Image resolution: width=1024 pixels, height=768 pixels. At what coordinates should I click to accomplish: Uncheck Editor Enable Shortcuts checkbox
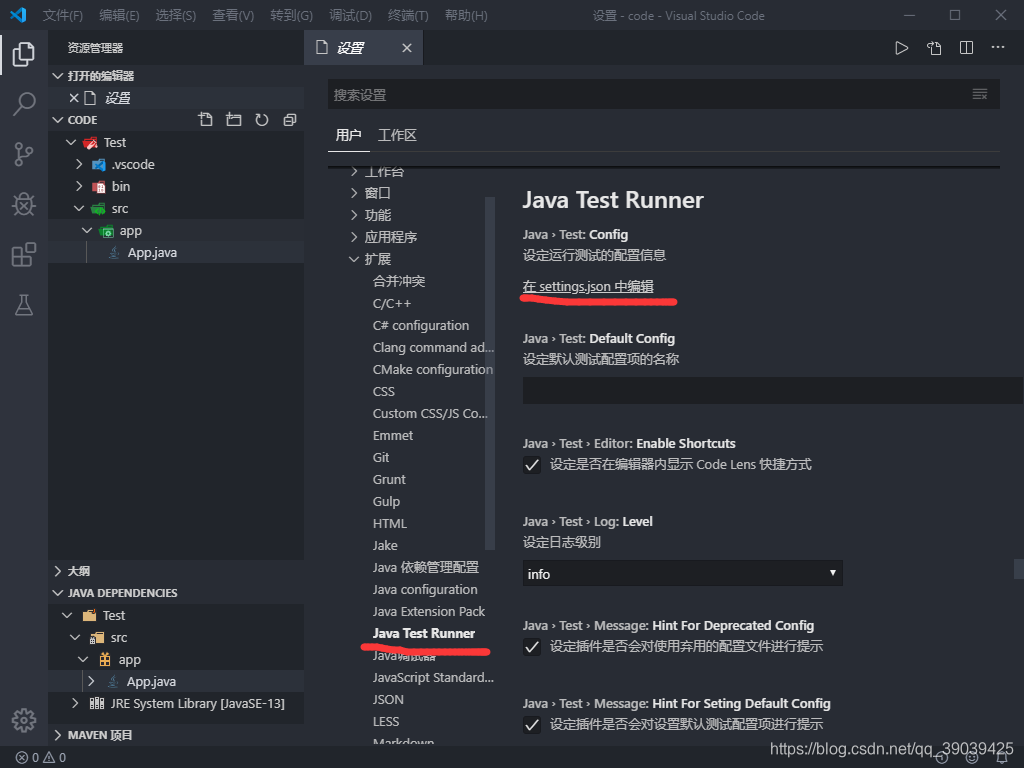pos(532,465)
